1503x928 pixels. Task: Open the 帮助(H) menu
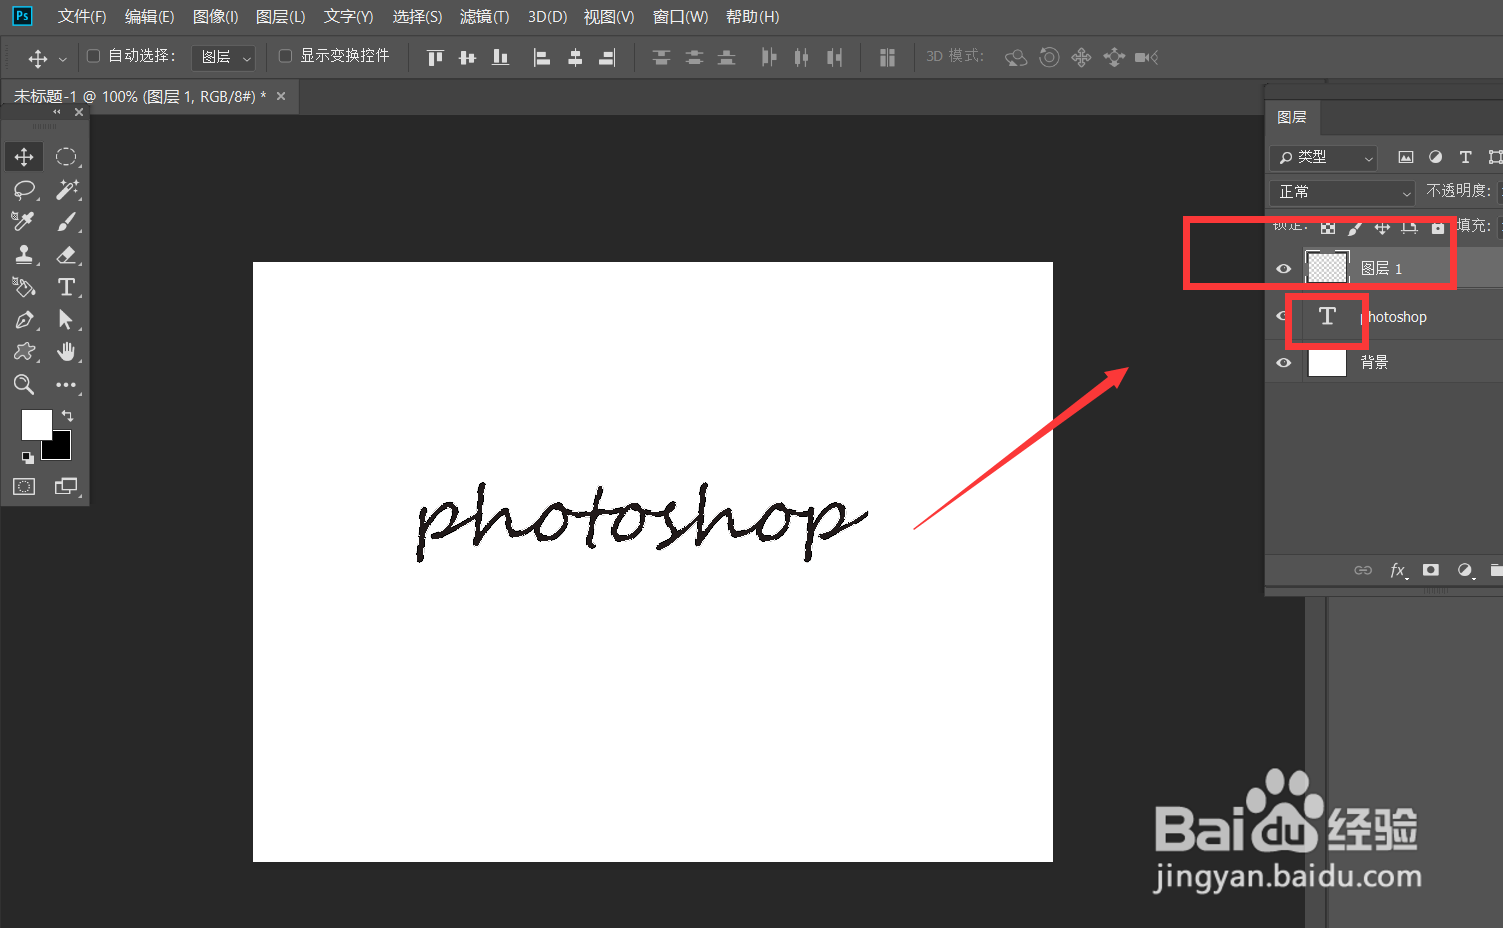tap(752, 17)
